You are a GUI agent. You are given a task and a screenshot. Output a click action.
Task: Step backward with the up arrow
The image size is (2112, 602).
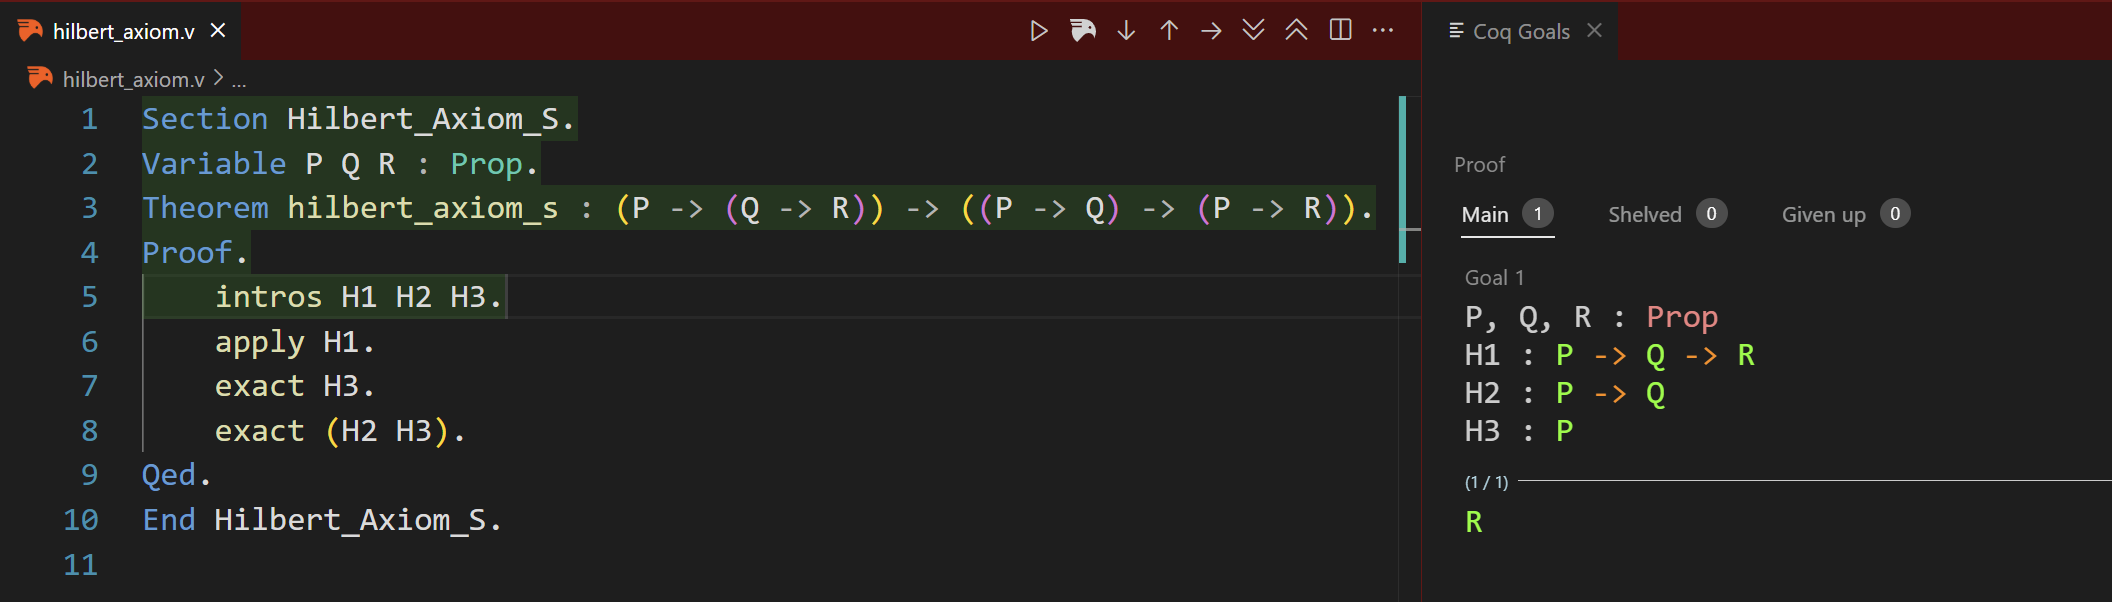[x=1169, y=31]
